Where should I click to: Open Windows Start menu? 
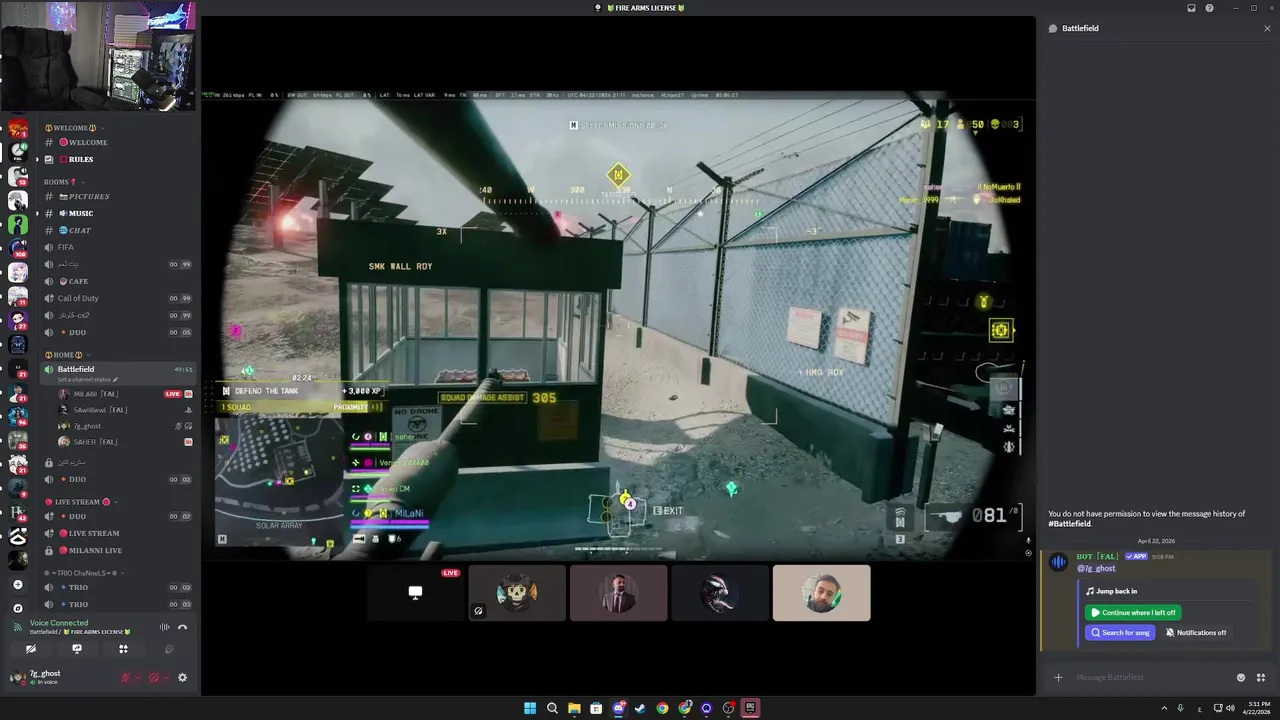(x=530, y=708)
